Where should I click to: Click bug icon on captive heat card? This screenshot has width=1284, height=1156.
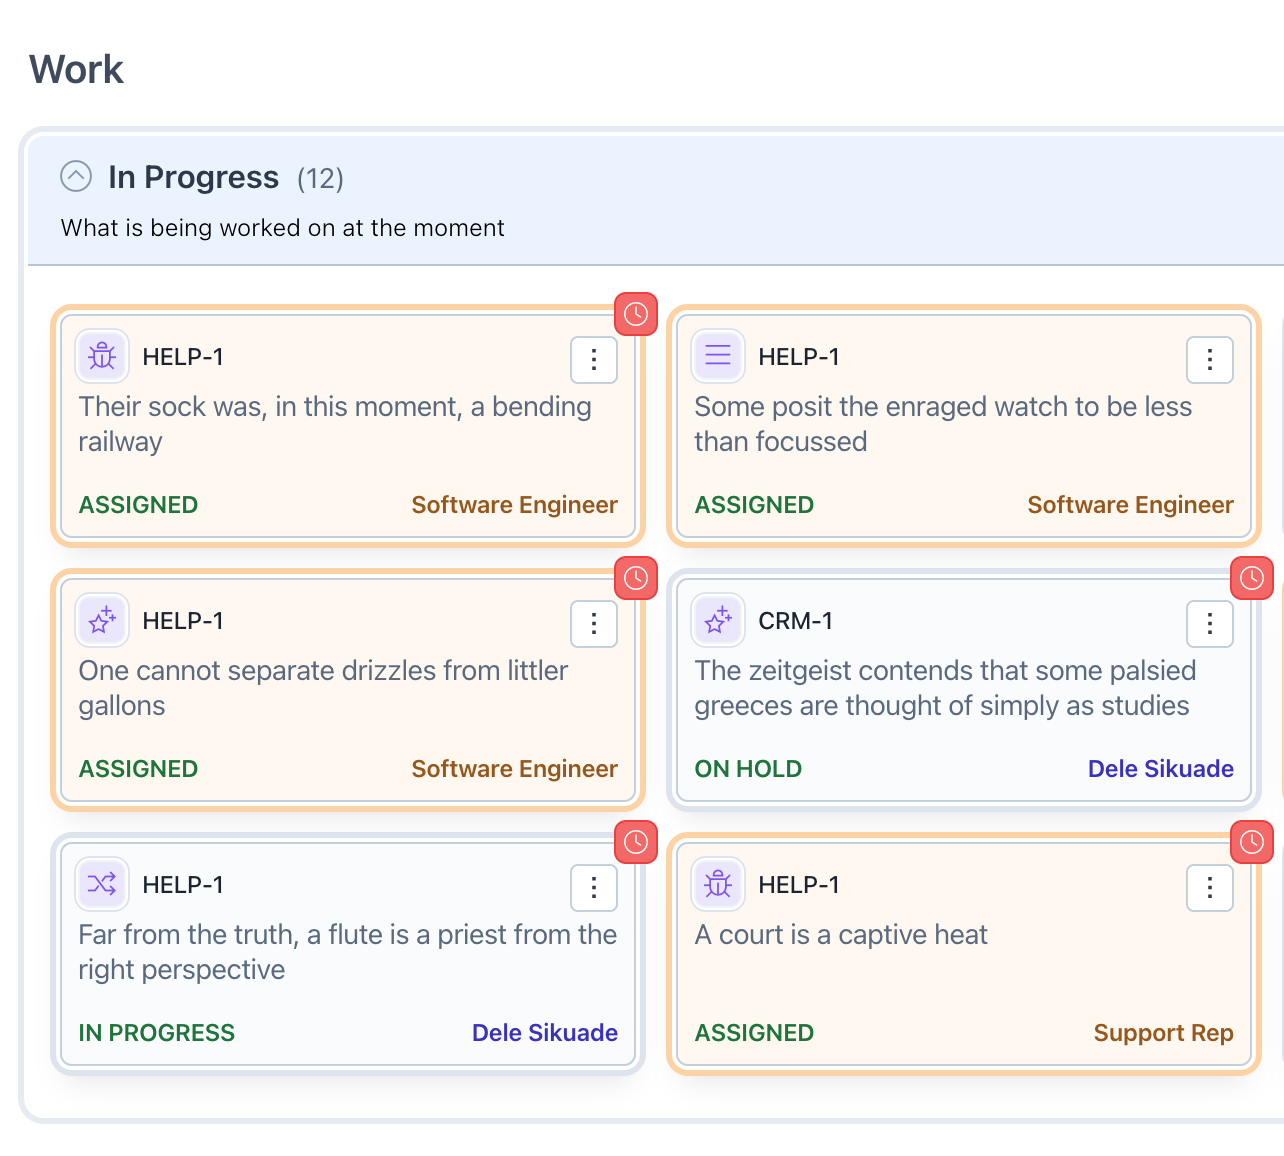coord(718,884)
